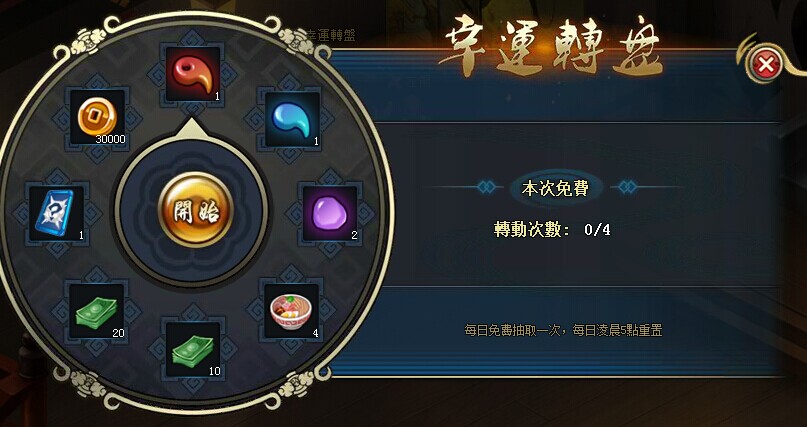Image resolution: width=807 pixels, height=427 pixels.
Task: Click the diamond ornament left of 本次免費
Action: tap(486, 187)
